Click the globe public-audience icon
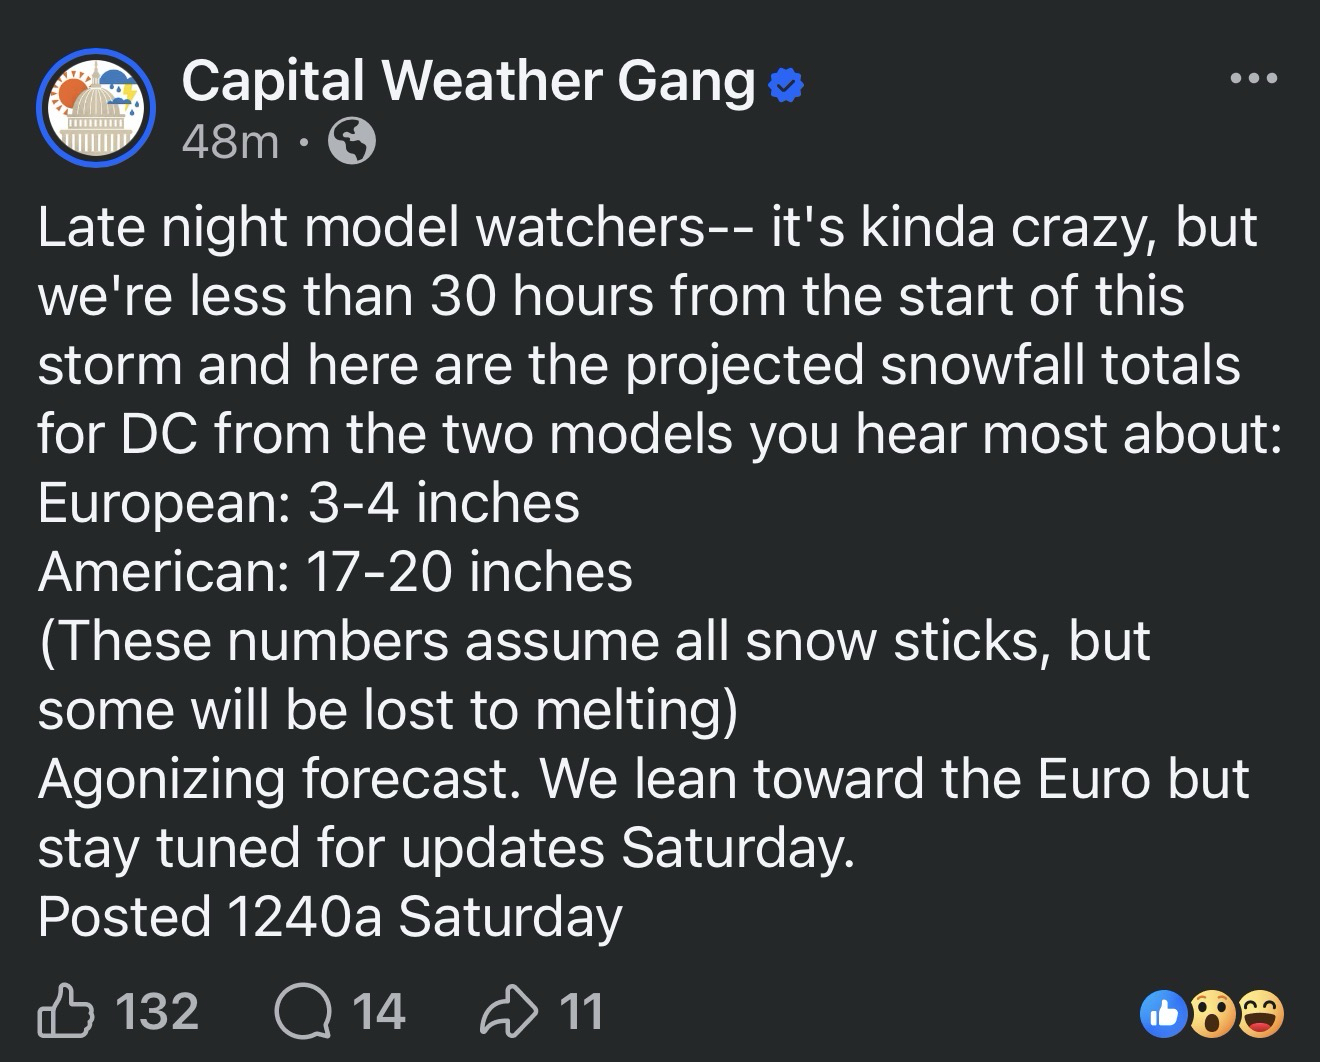The width and height of the screenshot is (1320, 1062). click(352, 143)
